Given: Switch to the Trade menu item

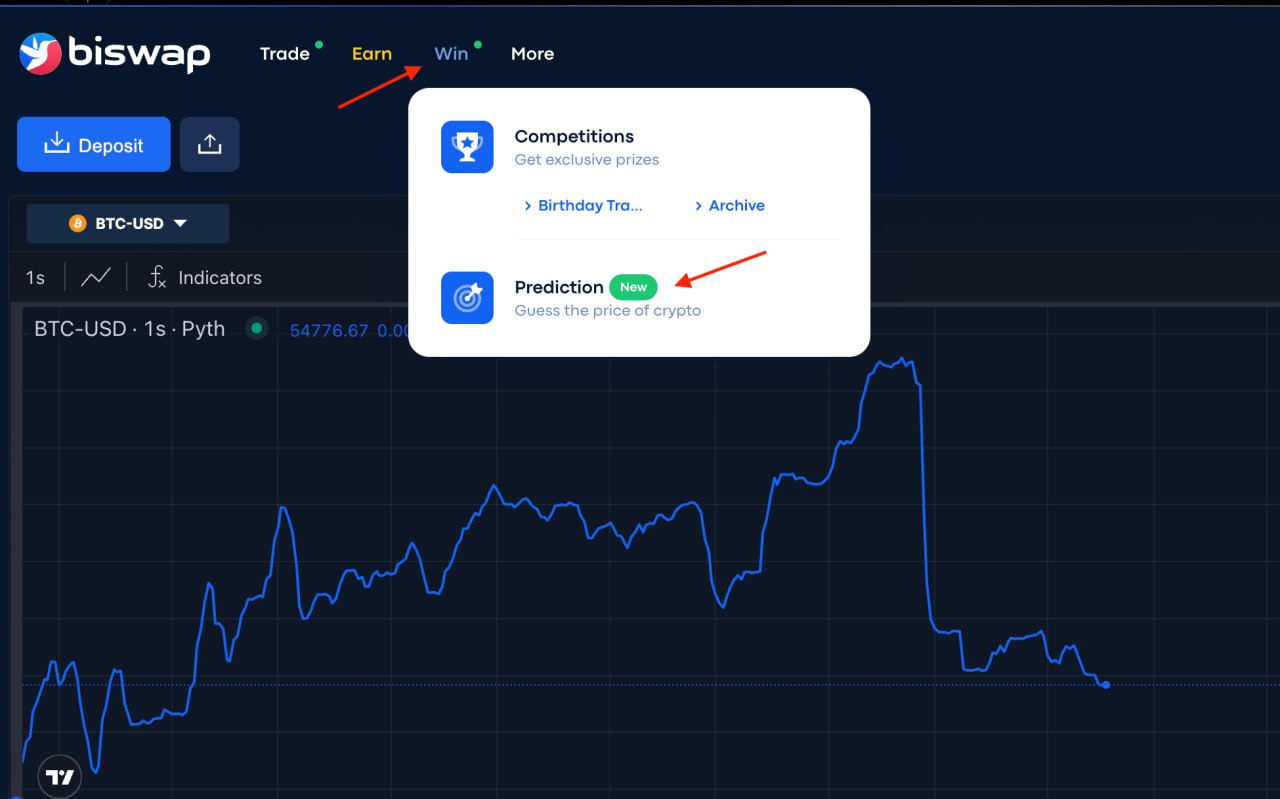Looking at the screenshot, I should pos(283,54).
